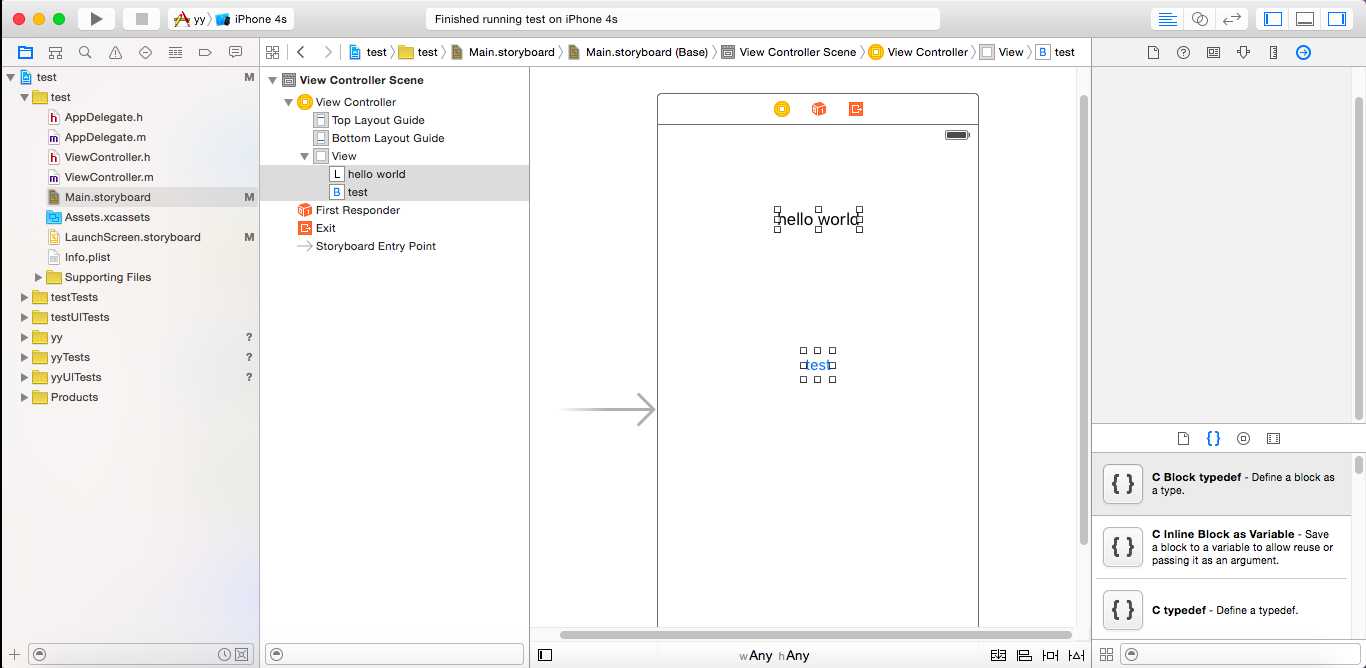Select LaunchScreen.storyboard file

pyautogui.click(x=133, y=237)
